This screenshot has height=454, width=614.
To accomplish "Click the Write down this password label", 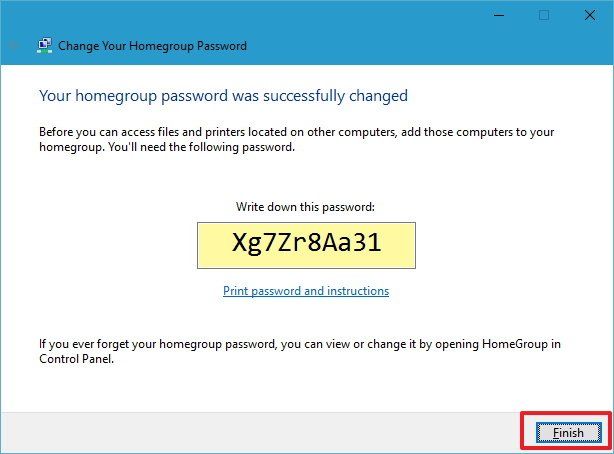I will coord(305,207).
